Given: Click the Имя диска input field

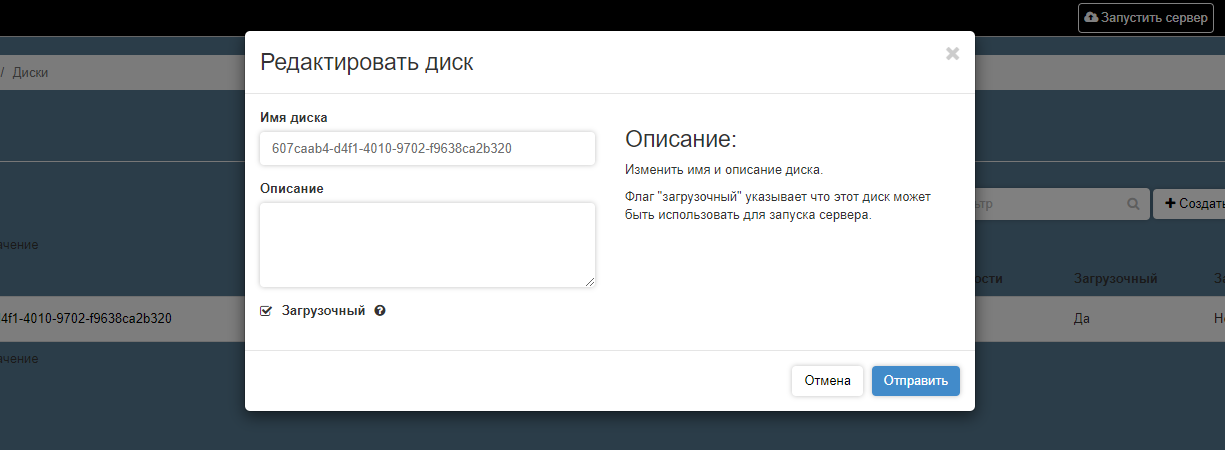Looking at the screenshot, I should (x=427, y=148).
